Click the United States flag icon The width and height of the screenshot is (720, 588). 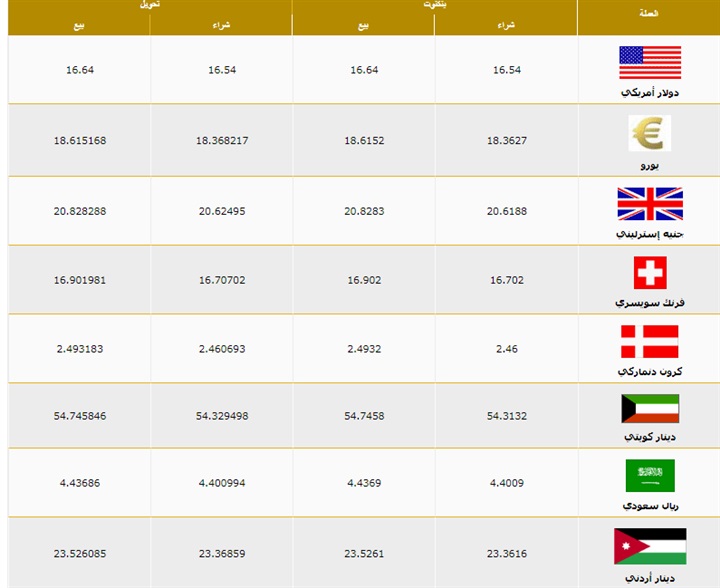649,62
